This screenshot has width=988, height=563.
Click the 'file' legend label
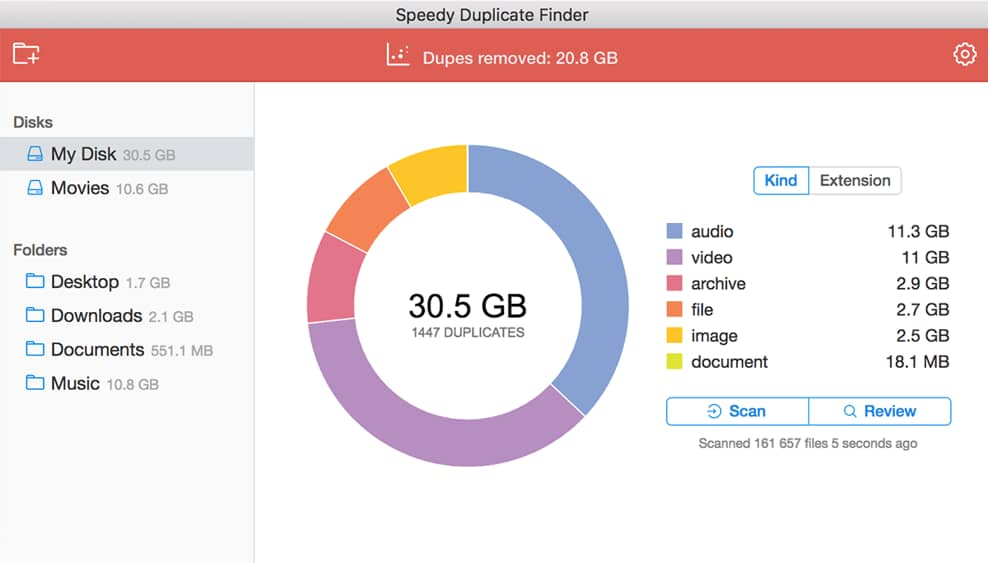point(702,310)
